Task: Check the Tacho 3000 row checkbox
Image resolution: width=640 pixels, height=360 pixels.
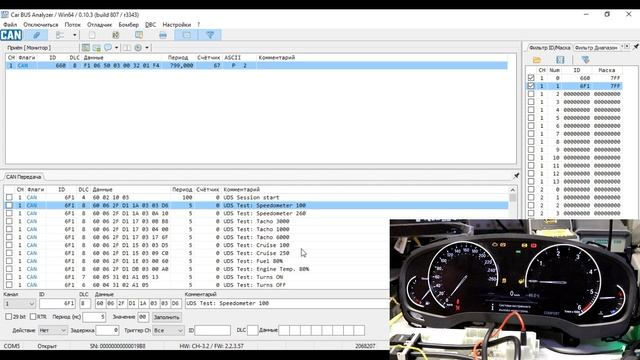Action: pyautogui.click(x=9, y=221)
